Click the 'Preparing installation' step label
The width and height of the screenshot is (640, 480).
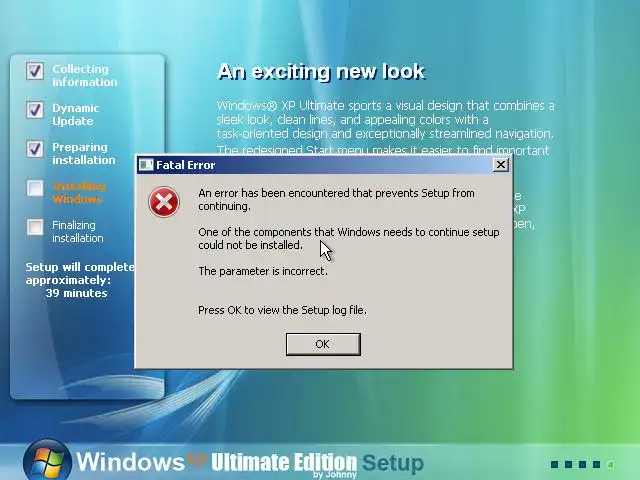[x=84, y=153]
